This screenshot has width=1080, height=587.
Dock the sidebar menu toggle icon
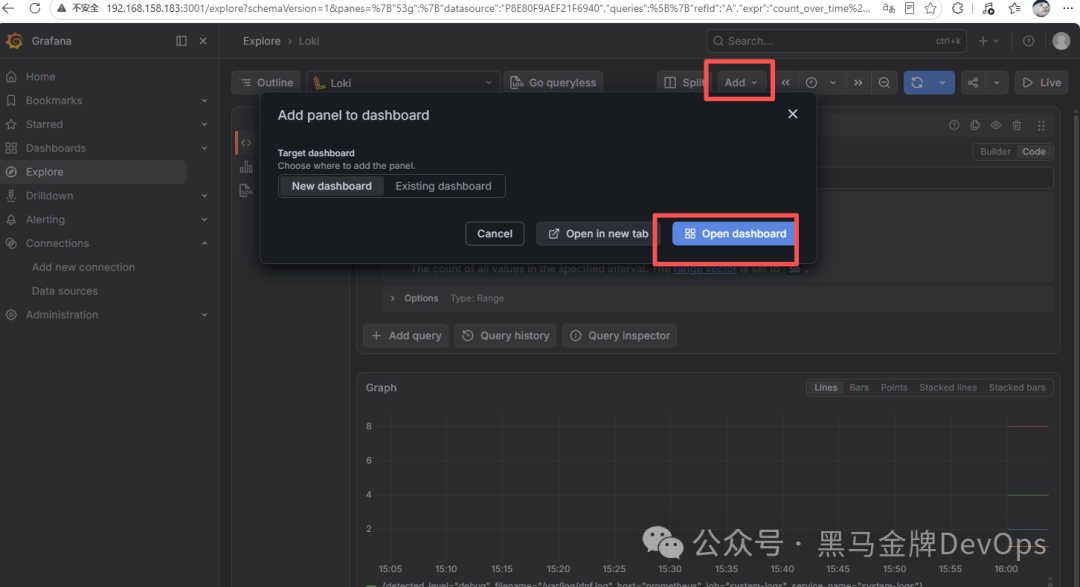[x=181, y=41]
